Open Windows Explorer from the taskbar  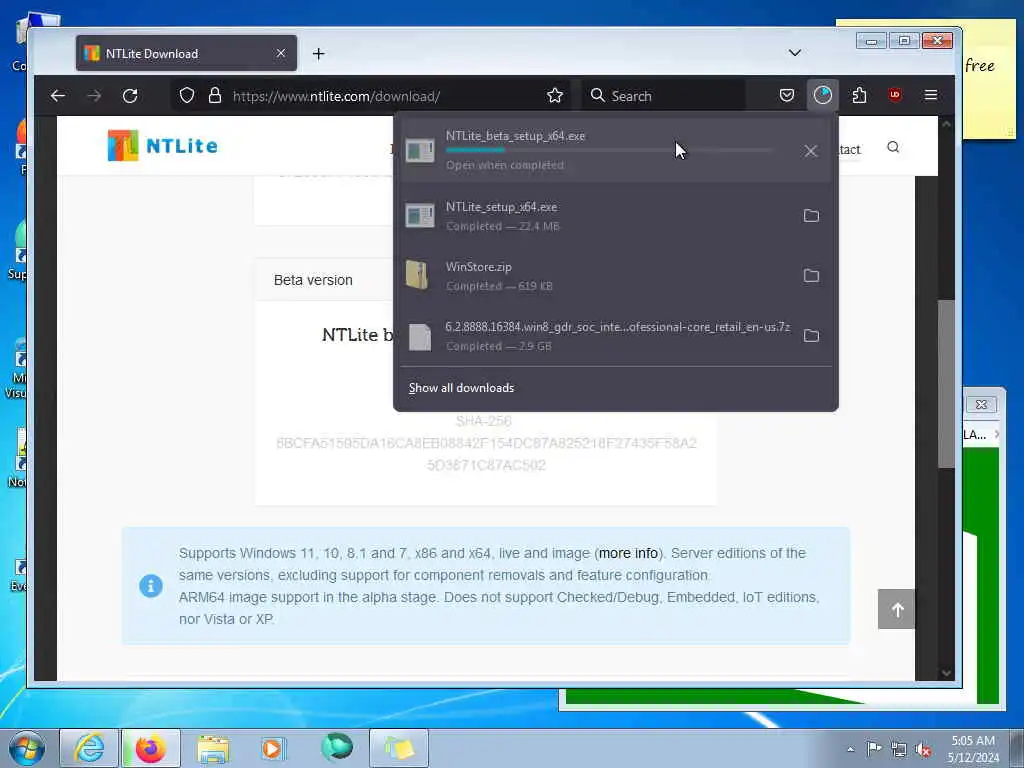coord(213,748)
